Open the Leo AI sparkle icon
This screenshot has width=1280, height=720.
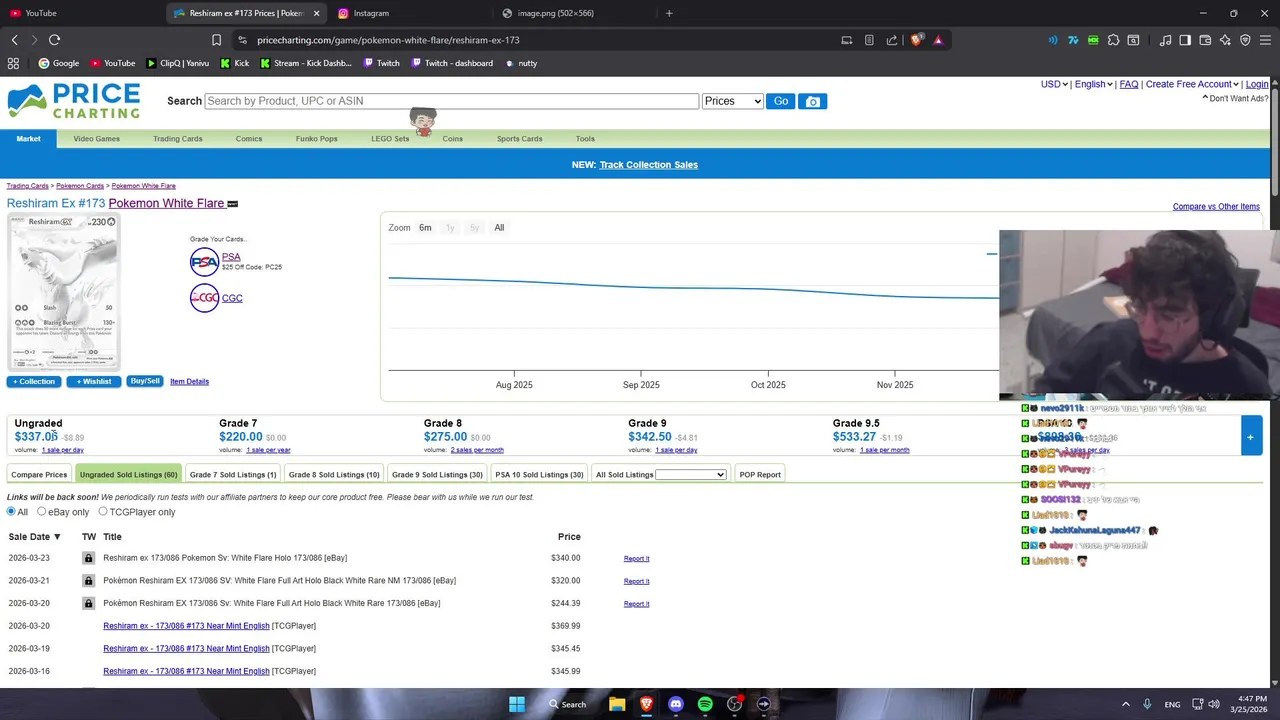pyautogui.click(x=1225, y=40)
